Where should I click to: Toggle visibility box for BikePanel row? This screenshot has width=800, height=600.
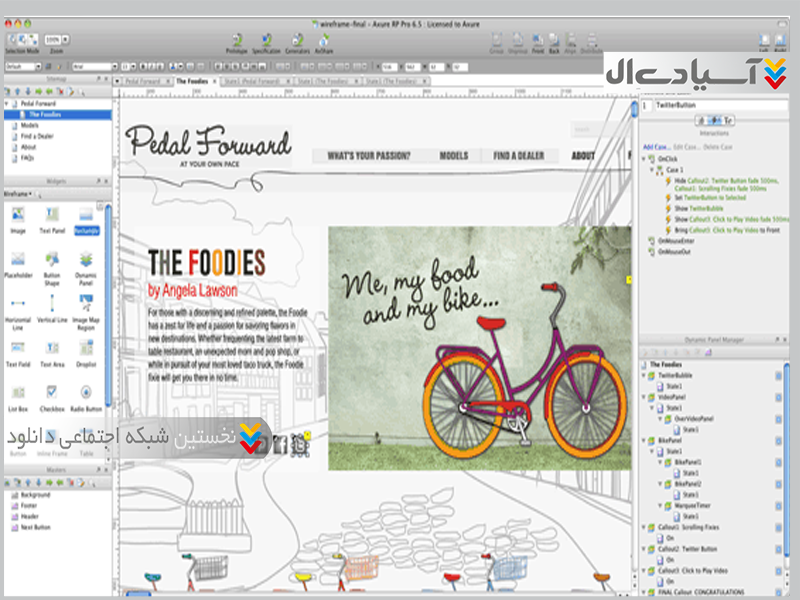[x=777, y=441]
